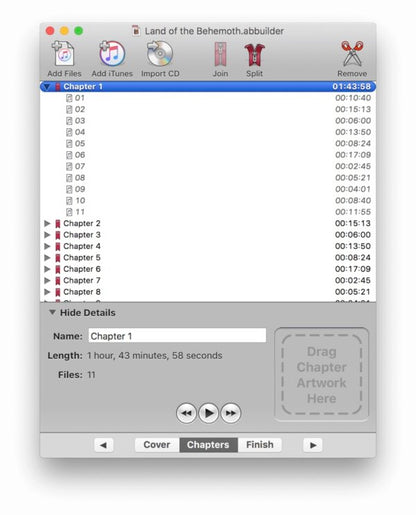Close the window with the red button
The width and height of the screenshot is (416, 515).
[50, 31]
